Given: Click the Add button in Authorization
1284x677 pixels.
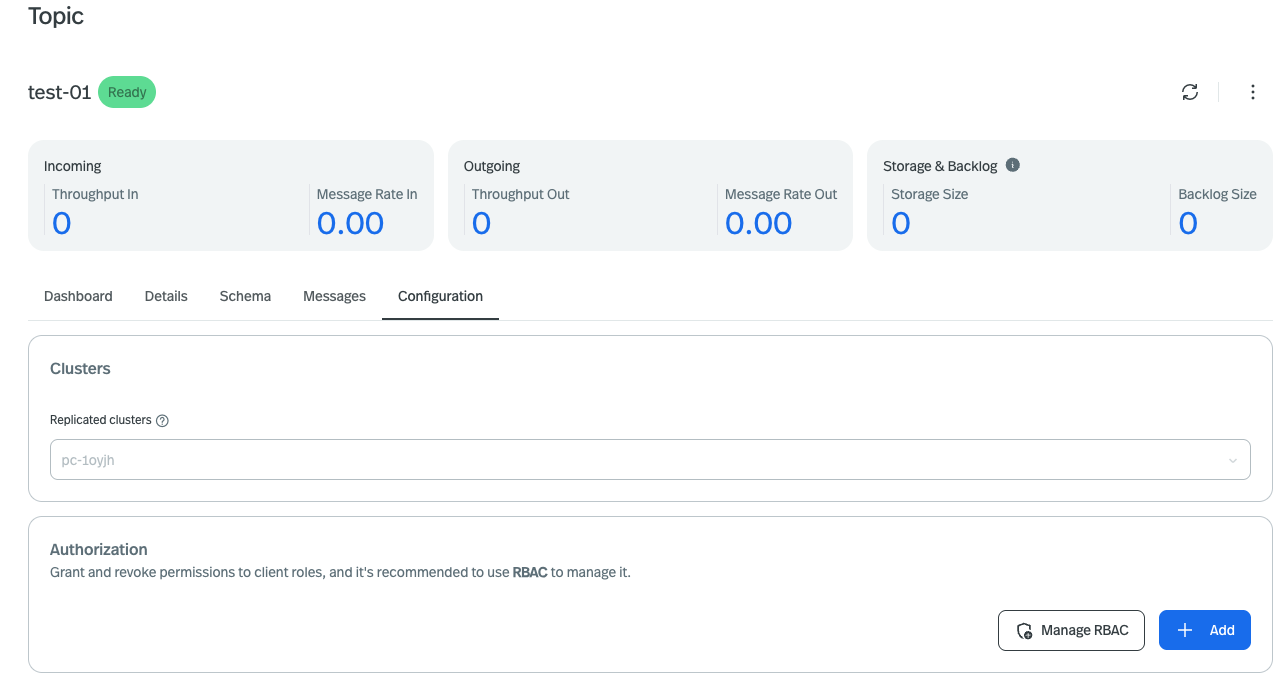Looking at the screenshot, I should tap(1204, 630).
